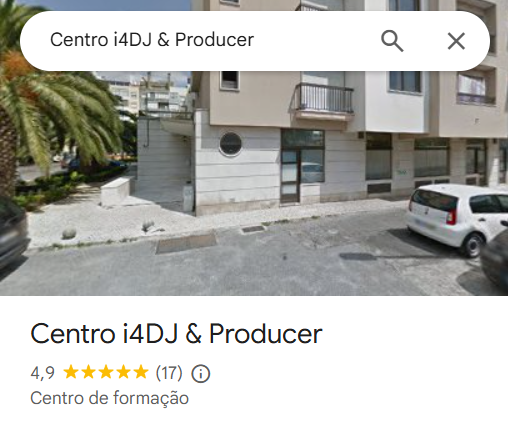Click the magnifier search icon
Screen dimensions: 508x425
pos(392,41)
